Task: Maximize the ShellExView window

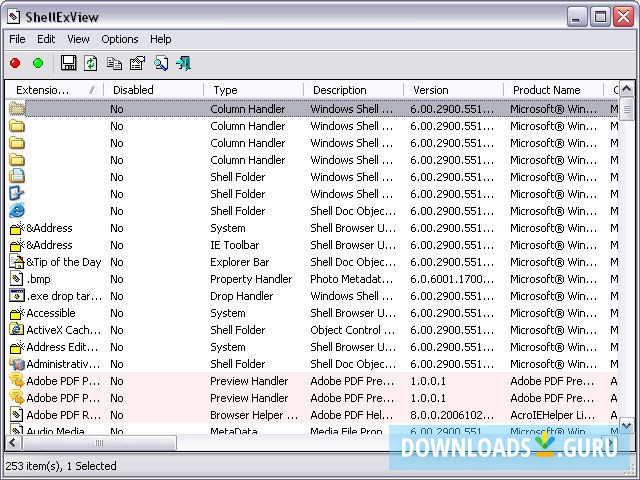Action: click(x=600, y=17)
